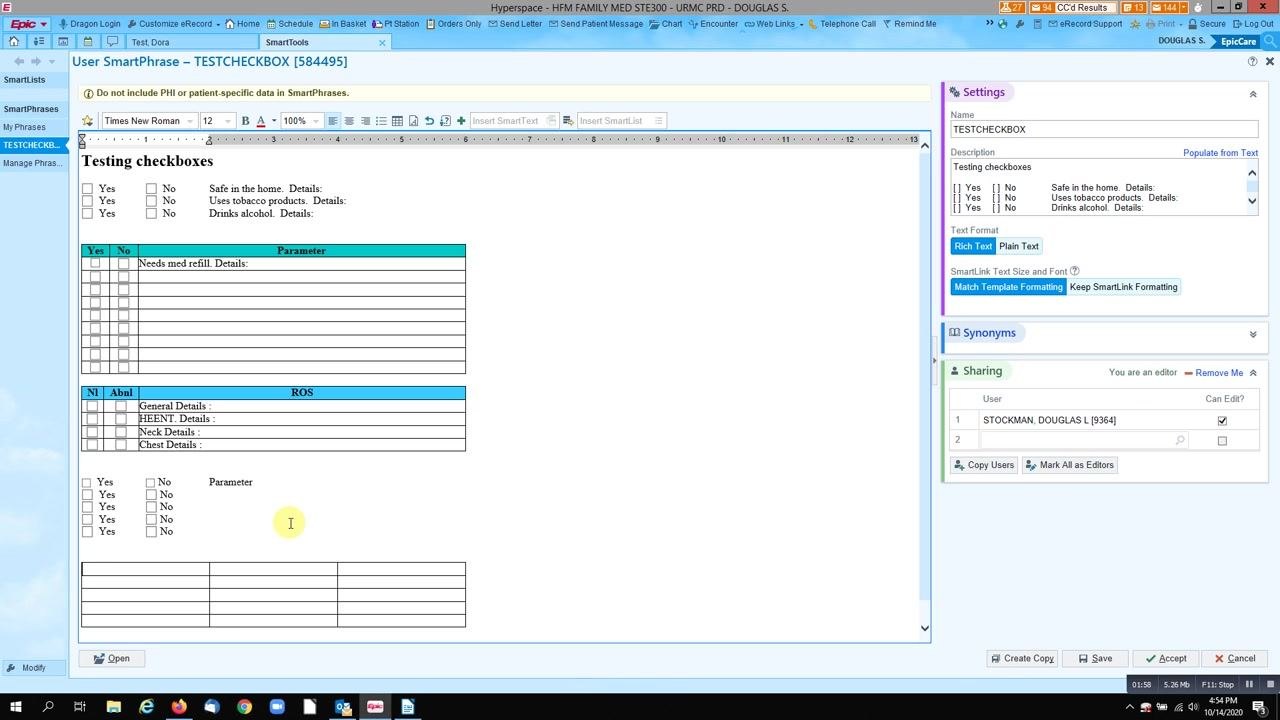Screen dimensions: 1280x720
Task: Click the align right icon
Action: tap(365, 121)
